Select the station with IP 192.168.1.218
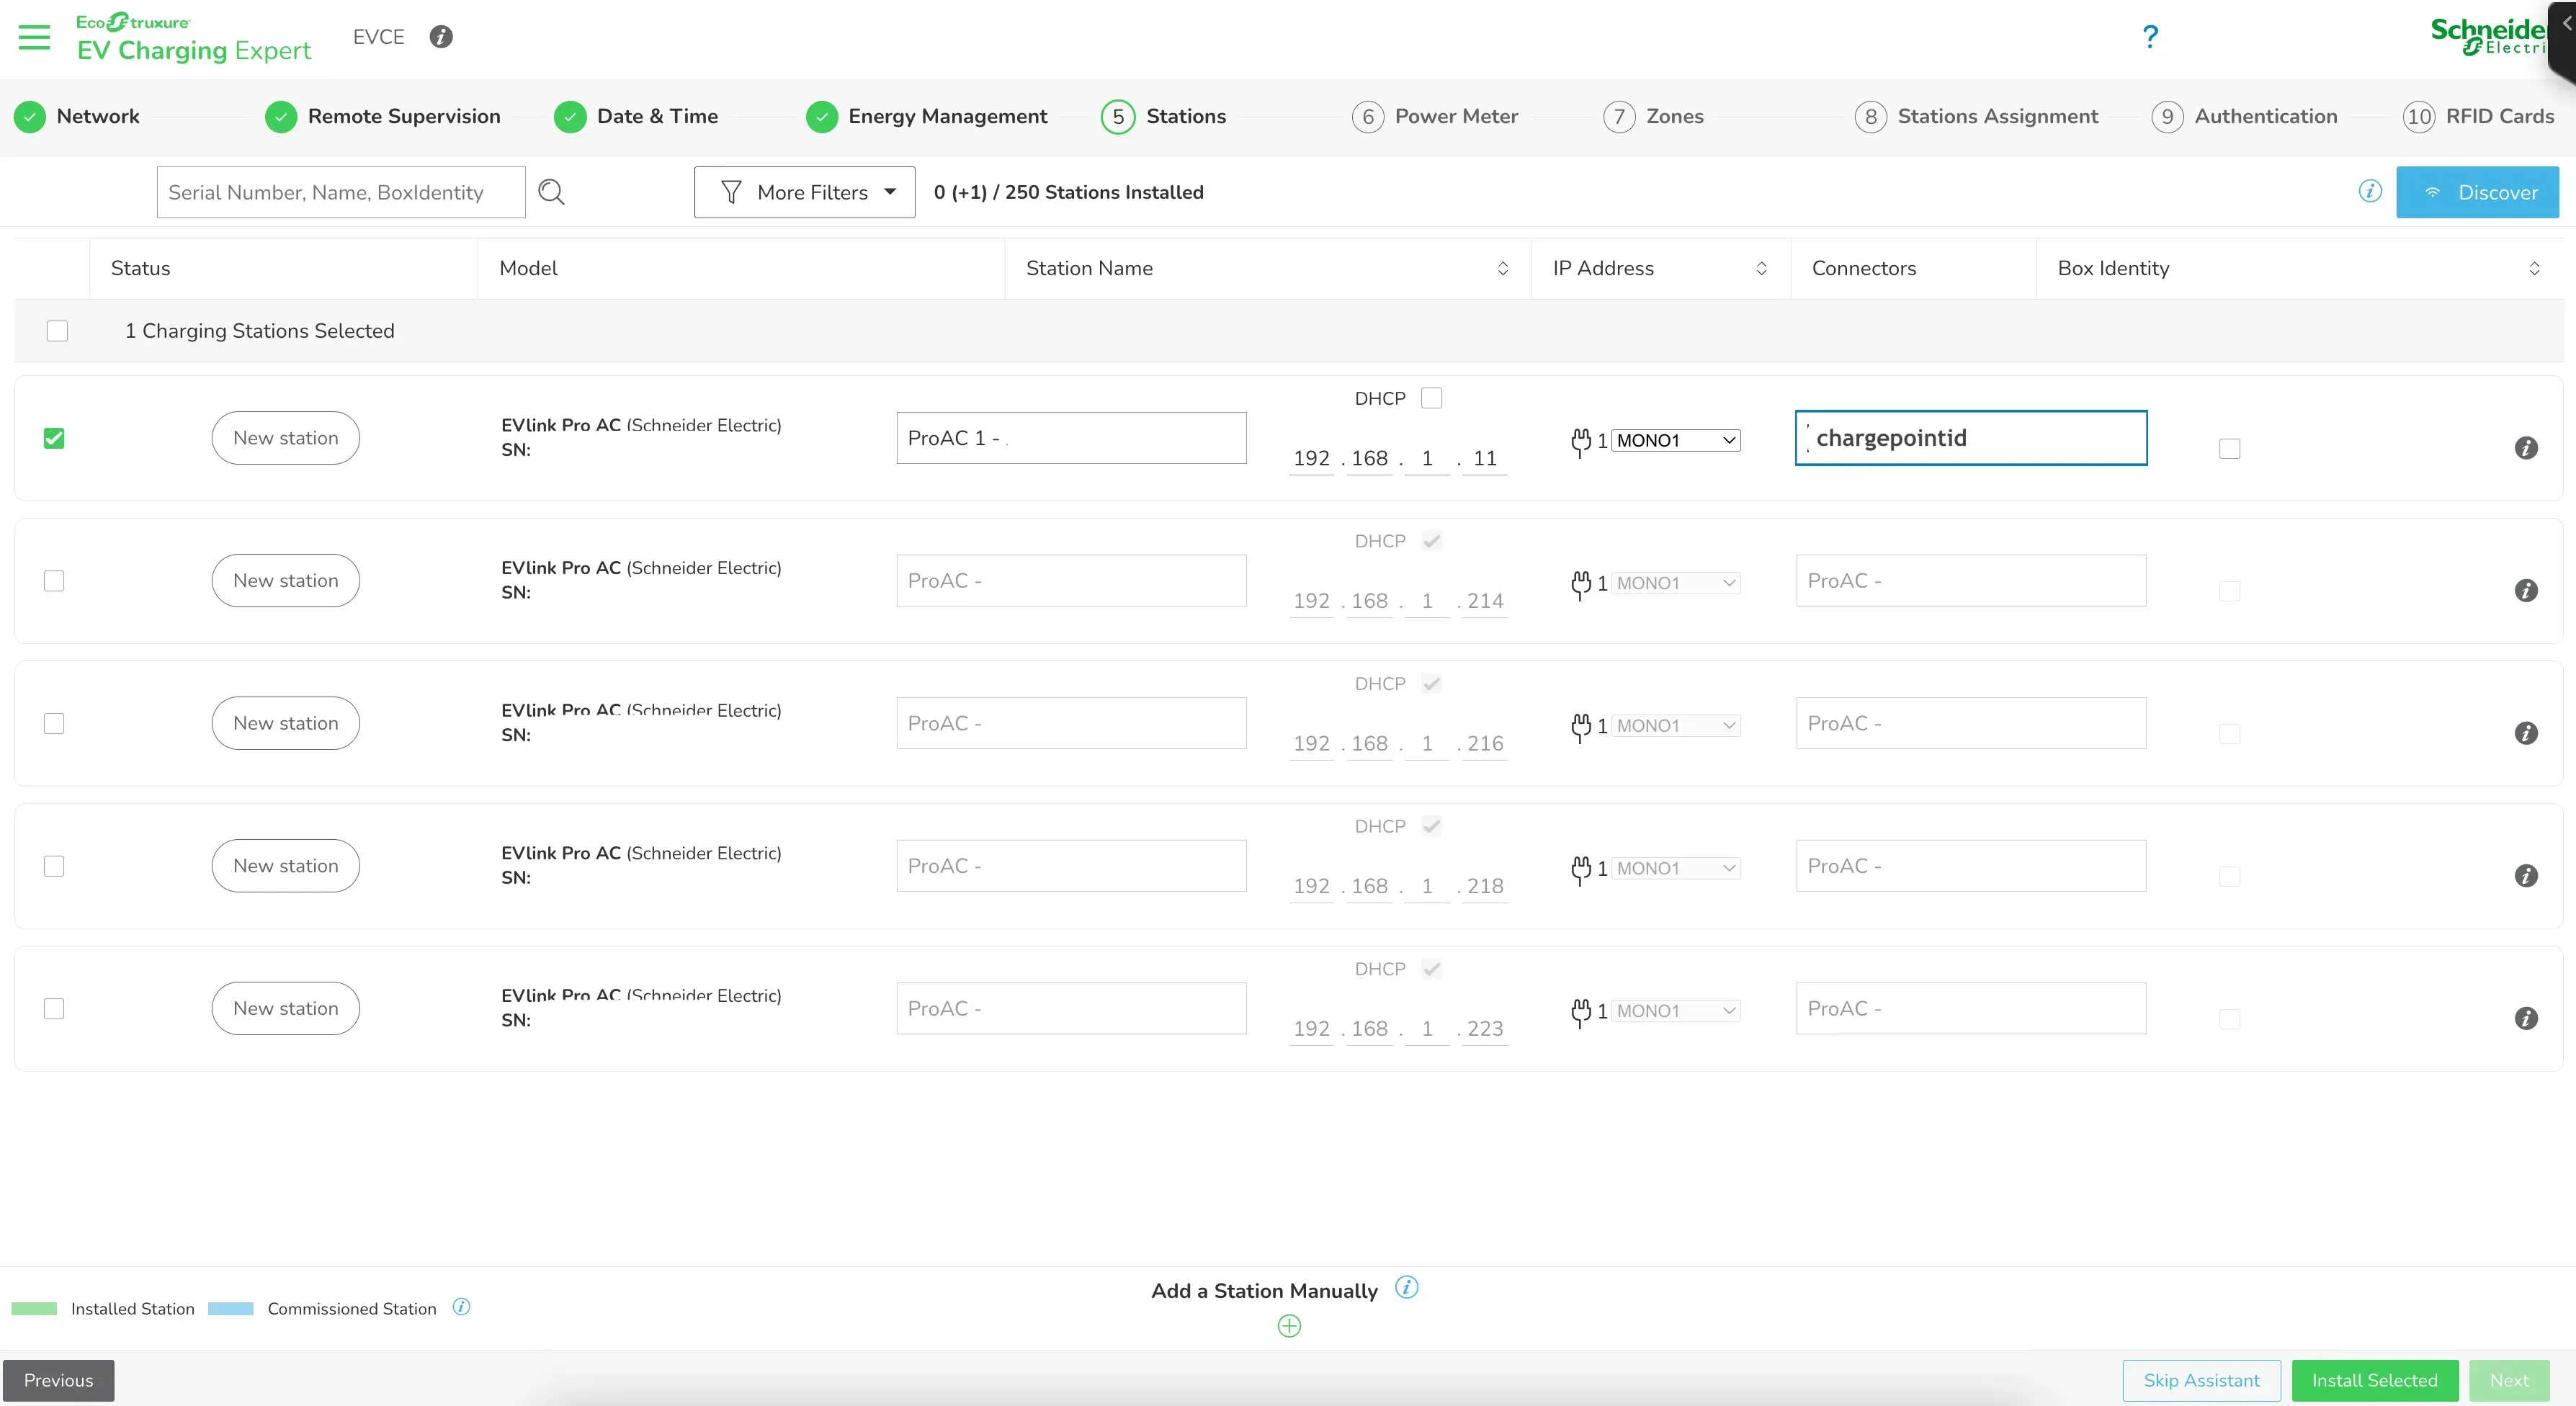 (x=54, y=866)
